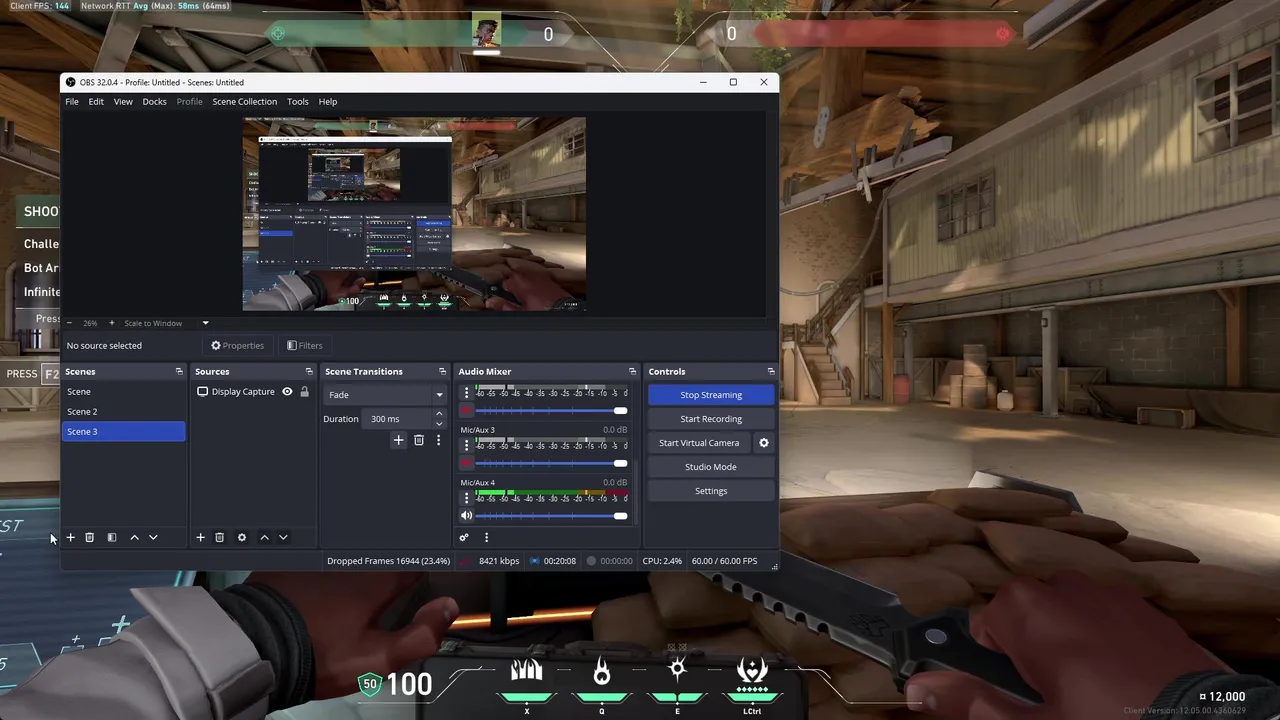
Task: Adjust topmost mixer channel volume slider
Action: pyautogui.click(x=551, y=411)
